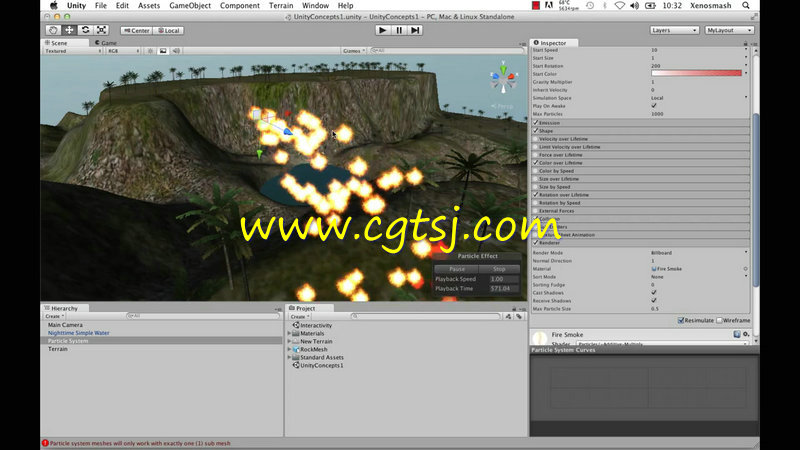Click the Playback Speed value field
Screen dimensions: 800x450
504,279
